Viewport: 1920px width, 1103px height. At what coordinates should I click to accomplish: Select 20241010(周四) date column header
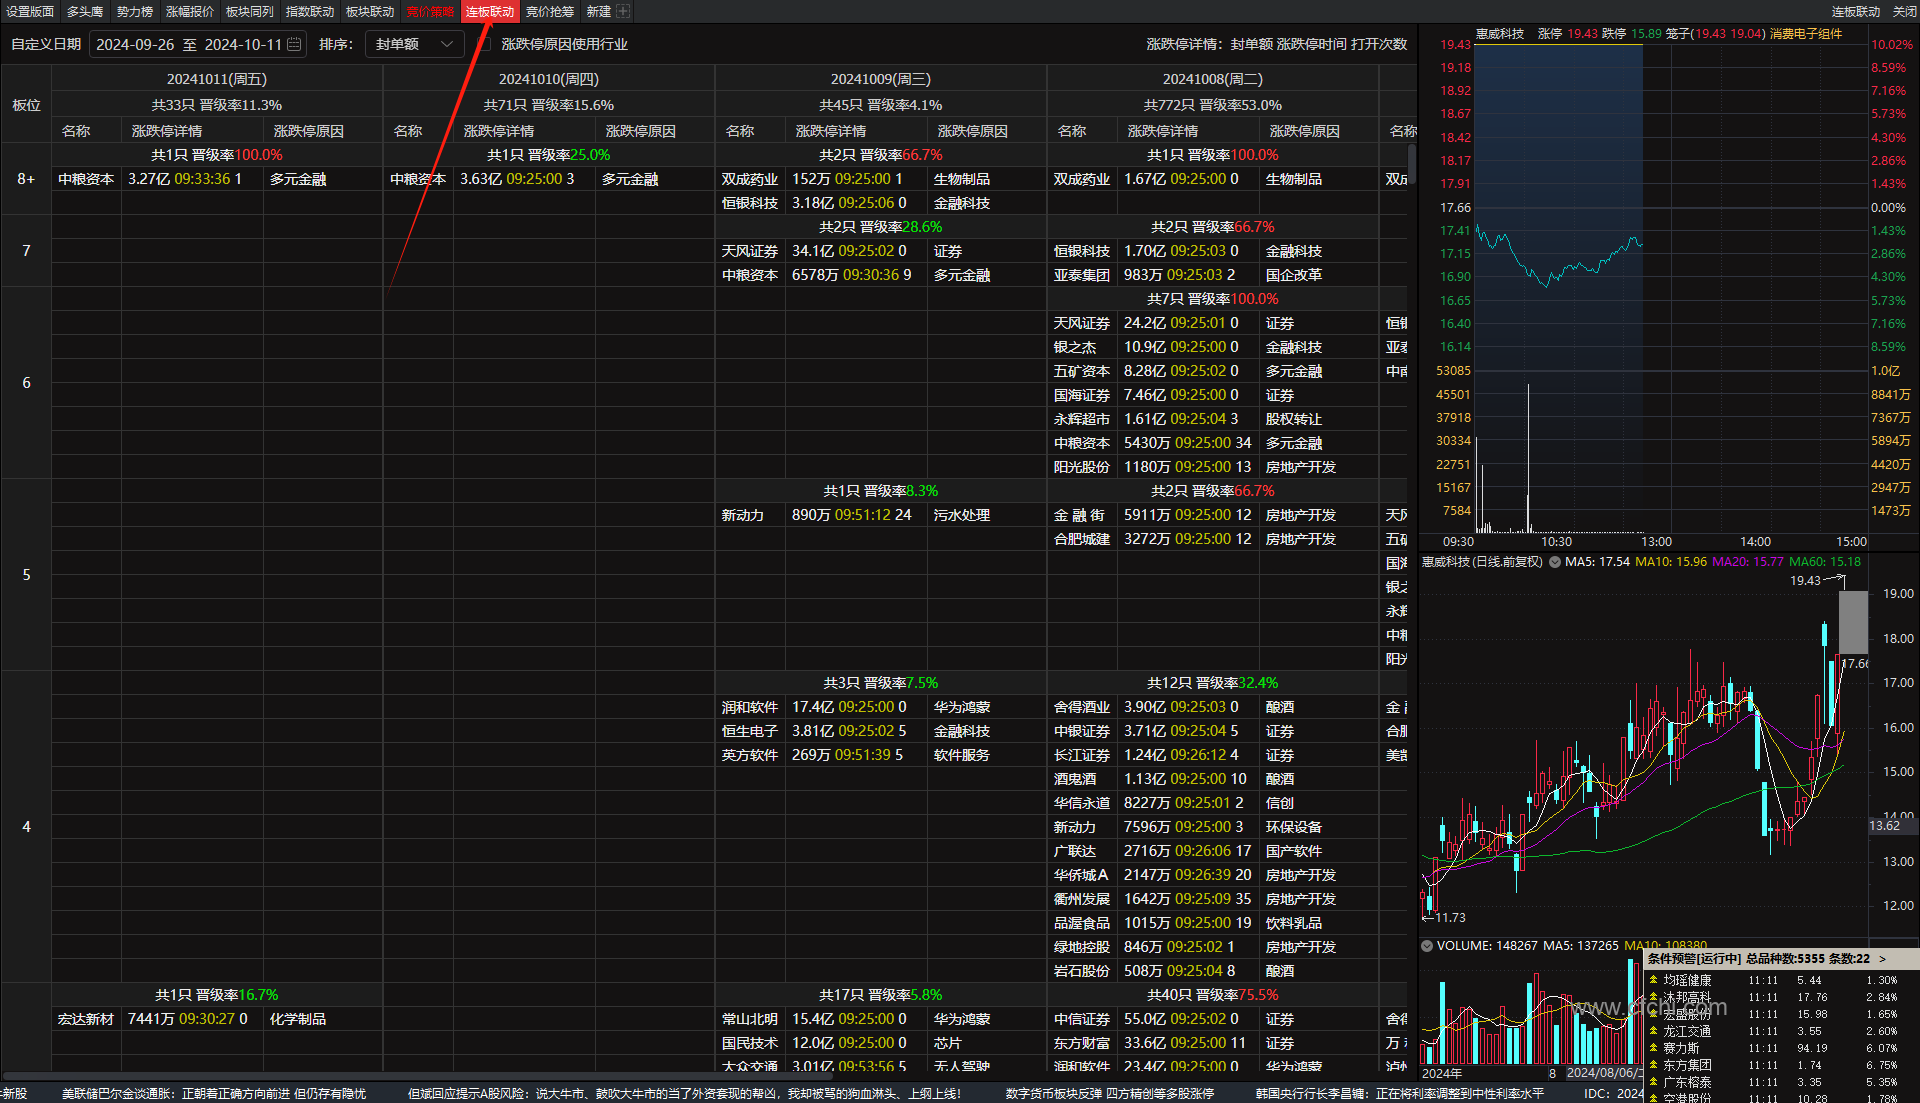tap(548, 79)
